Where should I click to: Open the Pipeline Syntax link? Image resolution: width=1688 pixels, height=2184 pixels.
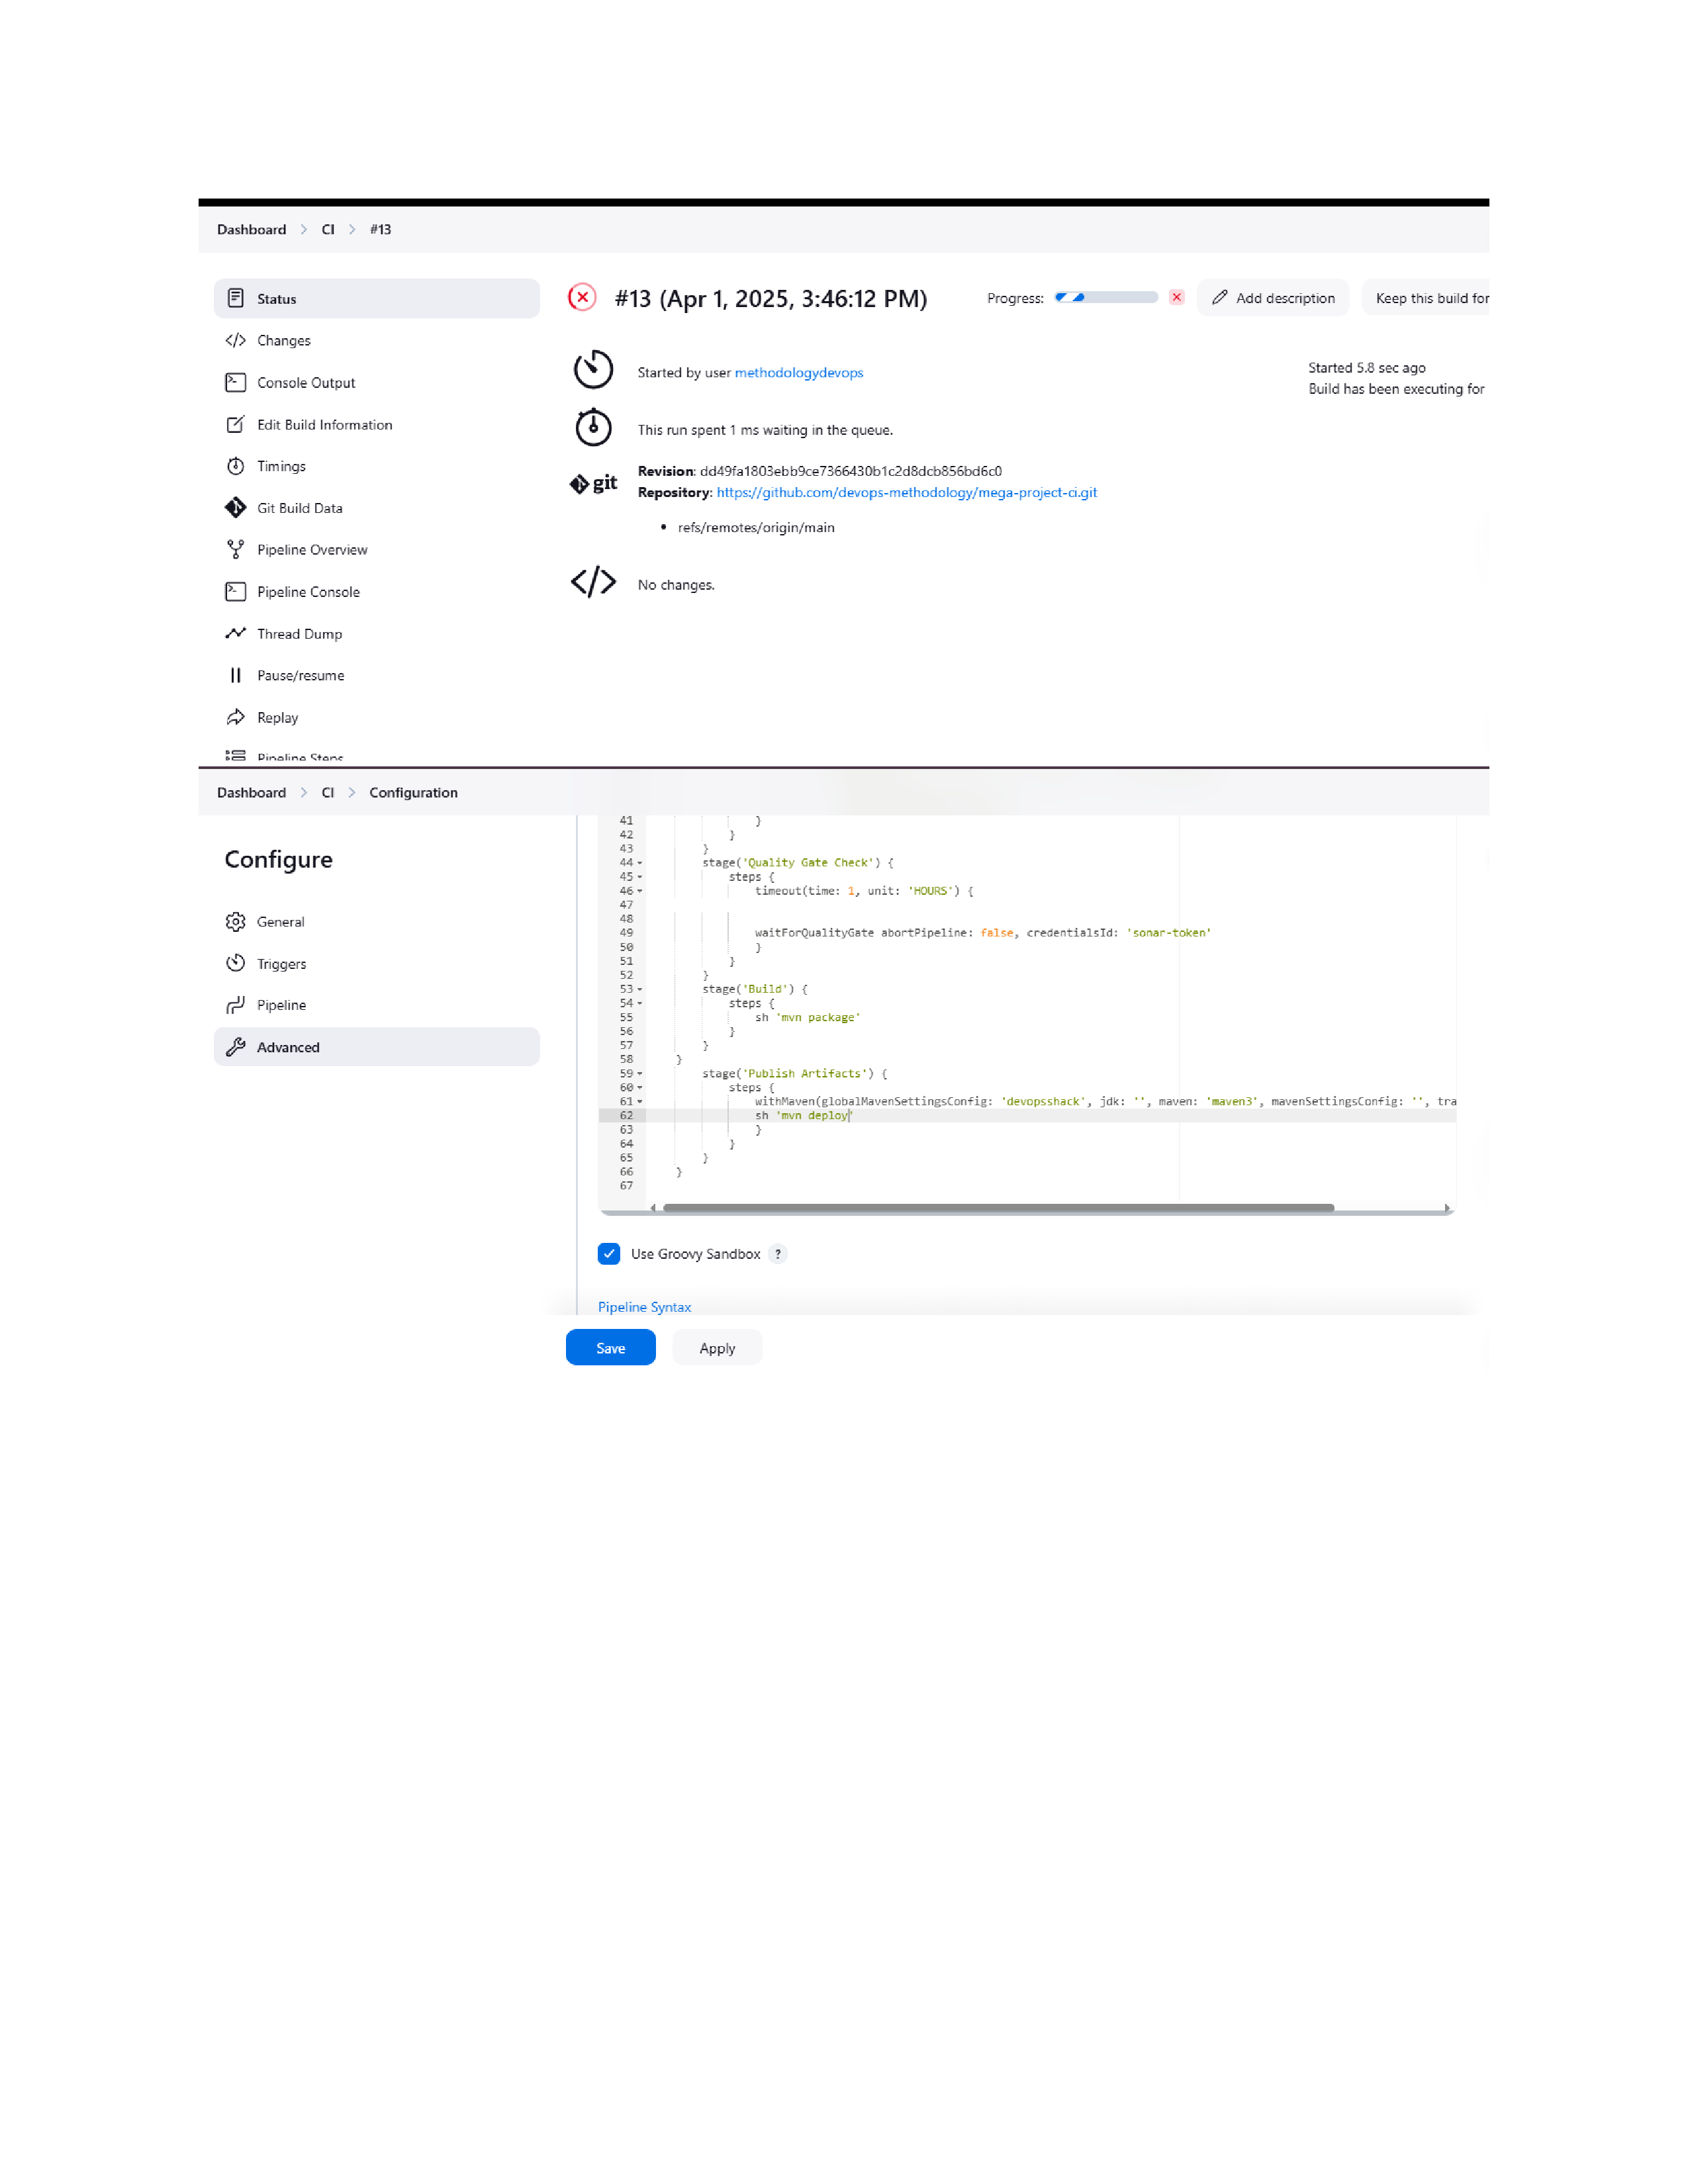[644, 1307]
